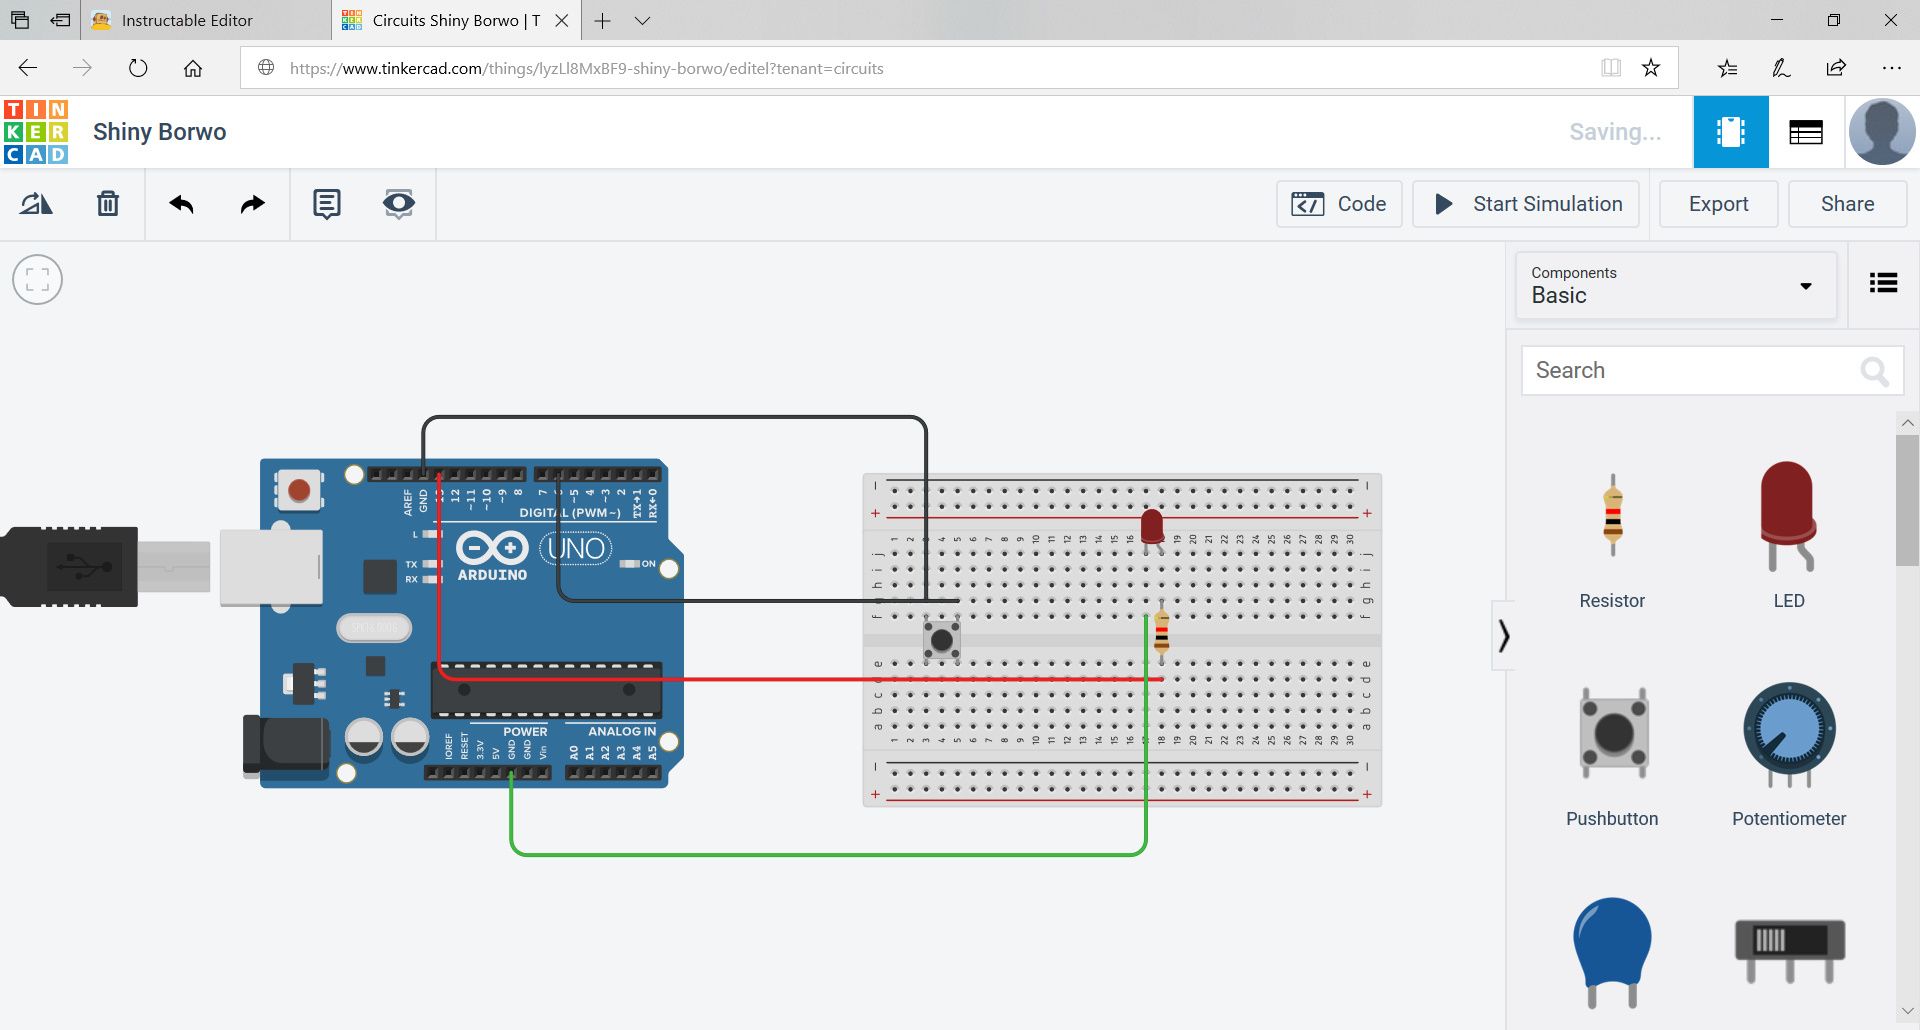Click the Tinkercad logo
Viewport: 1920px width, 1030px height.
point(36,131)
